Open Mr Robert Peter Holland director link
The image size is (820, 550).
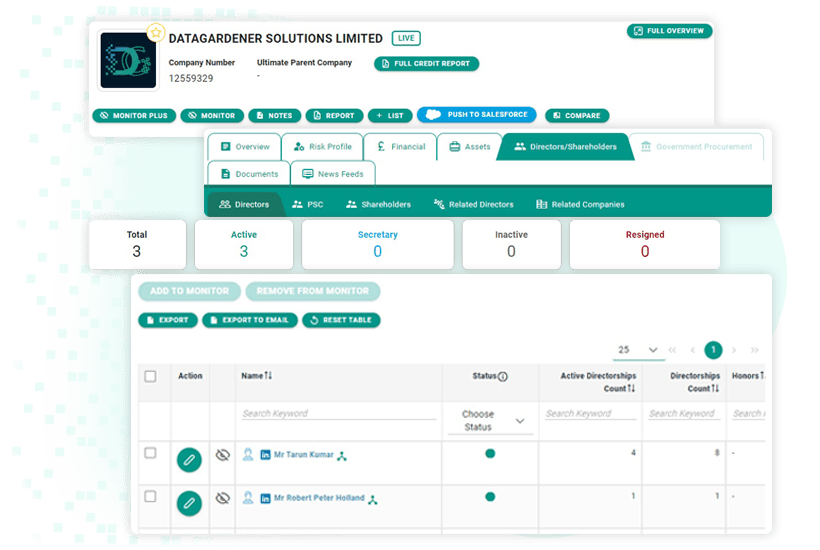coord(320,498)
